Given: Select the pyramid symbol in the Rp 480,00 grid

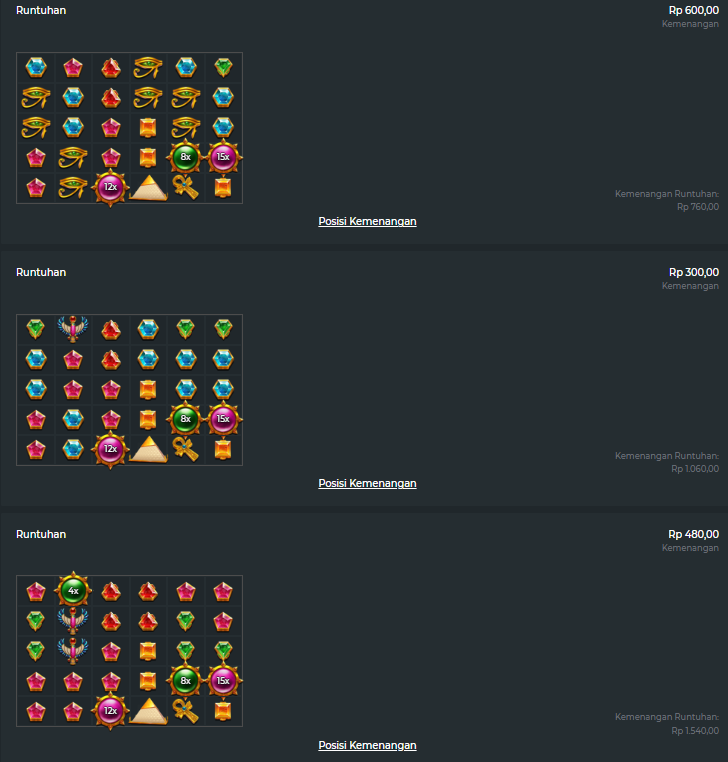Looking at the screenshot, I should 148,711.
